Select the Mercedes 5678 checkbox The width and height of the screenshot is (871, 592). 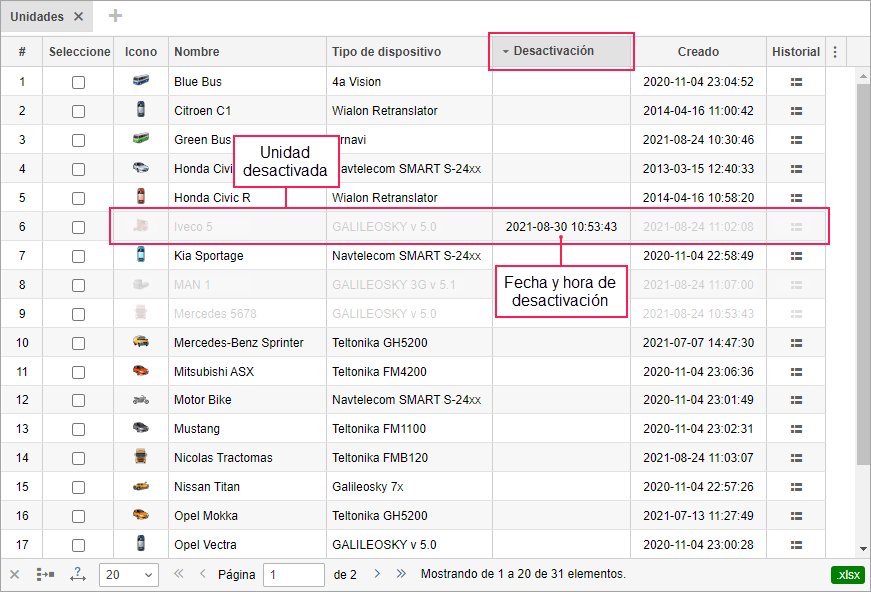[78, 315]
